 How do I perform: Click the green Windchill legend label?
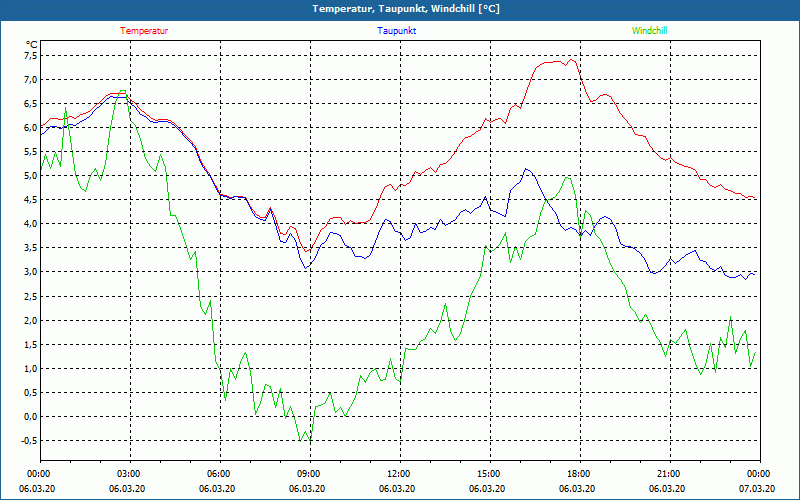pos(649,31)
